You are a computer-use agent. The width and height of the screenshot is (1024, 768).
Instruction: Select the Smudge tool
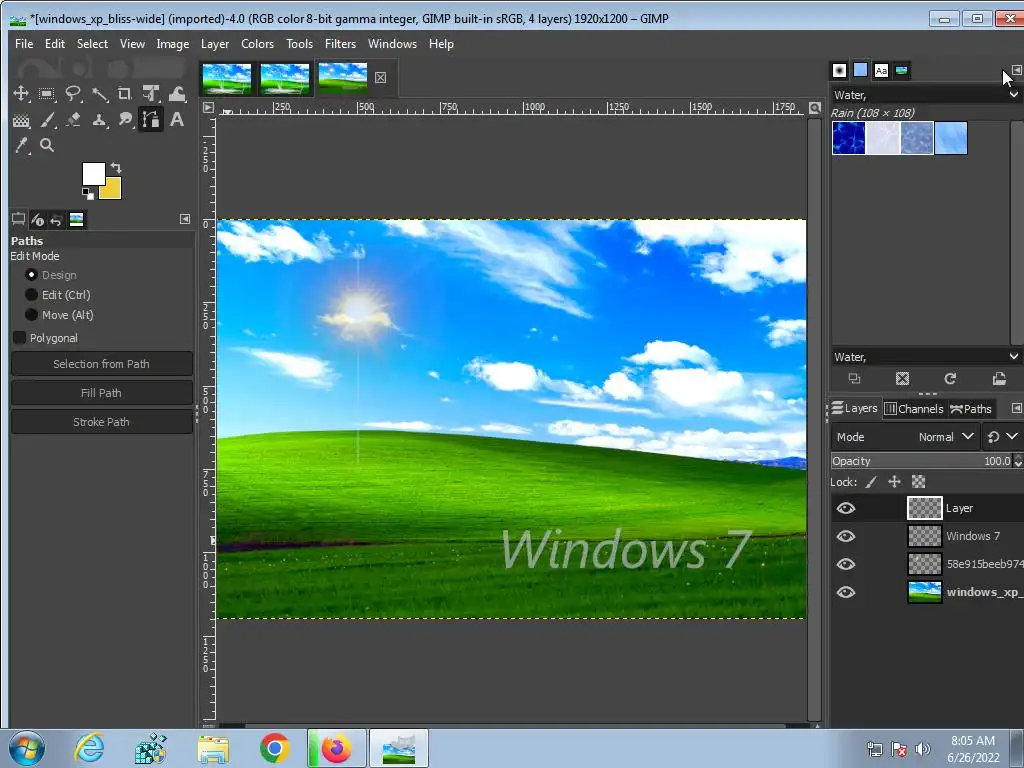125,120
